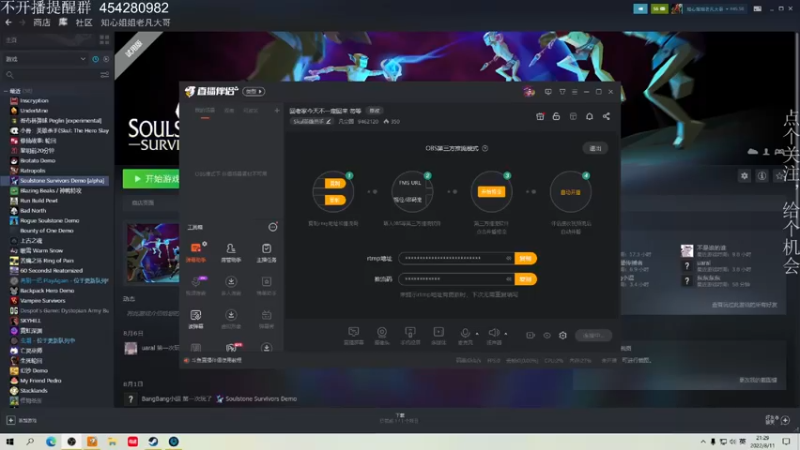This screenshot has width=800, height=450.
Task: Click the Steam game info icon
Action: [762, 176]
